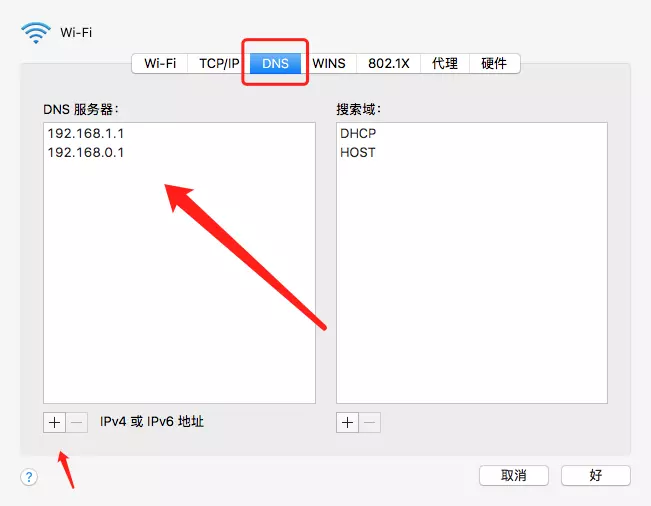Add a new DNS server with plus button
This screenshot has height=506, width=651.
point(54,423)
